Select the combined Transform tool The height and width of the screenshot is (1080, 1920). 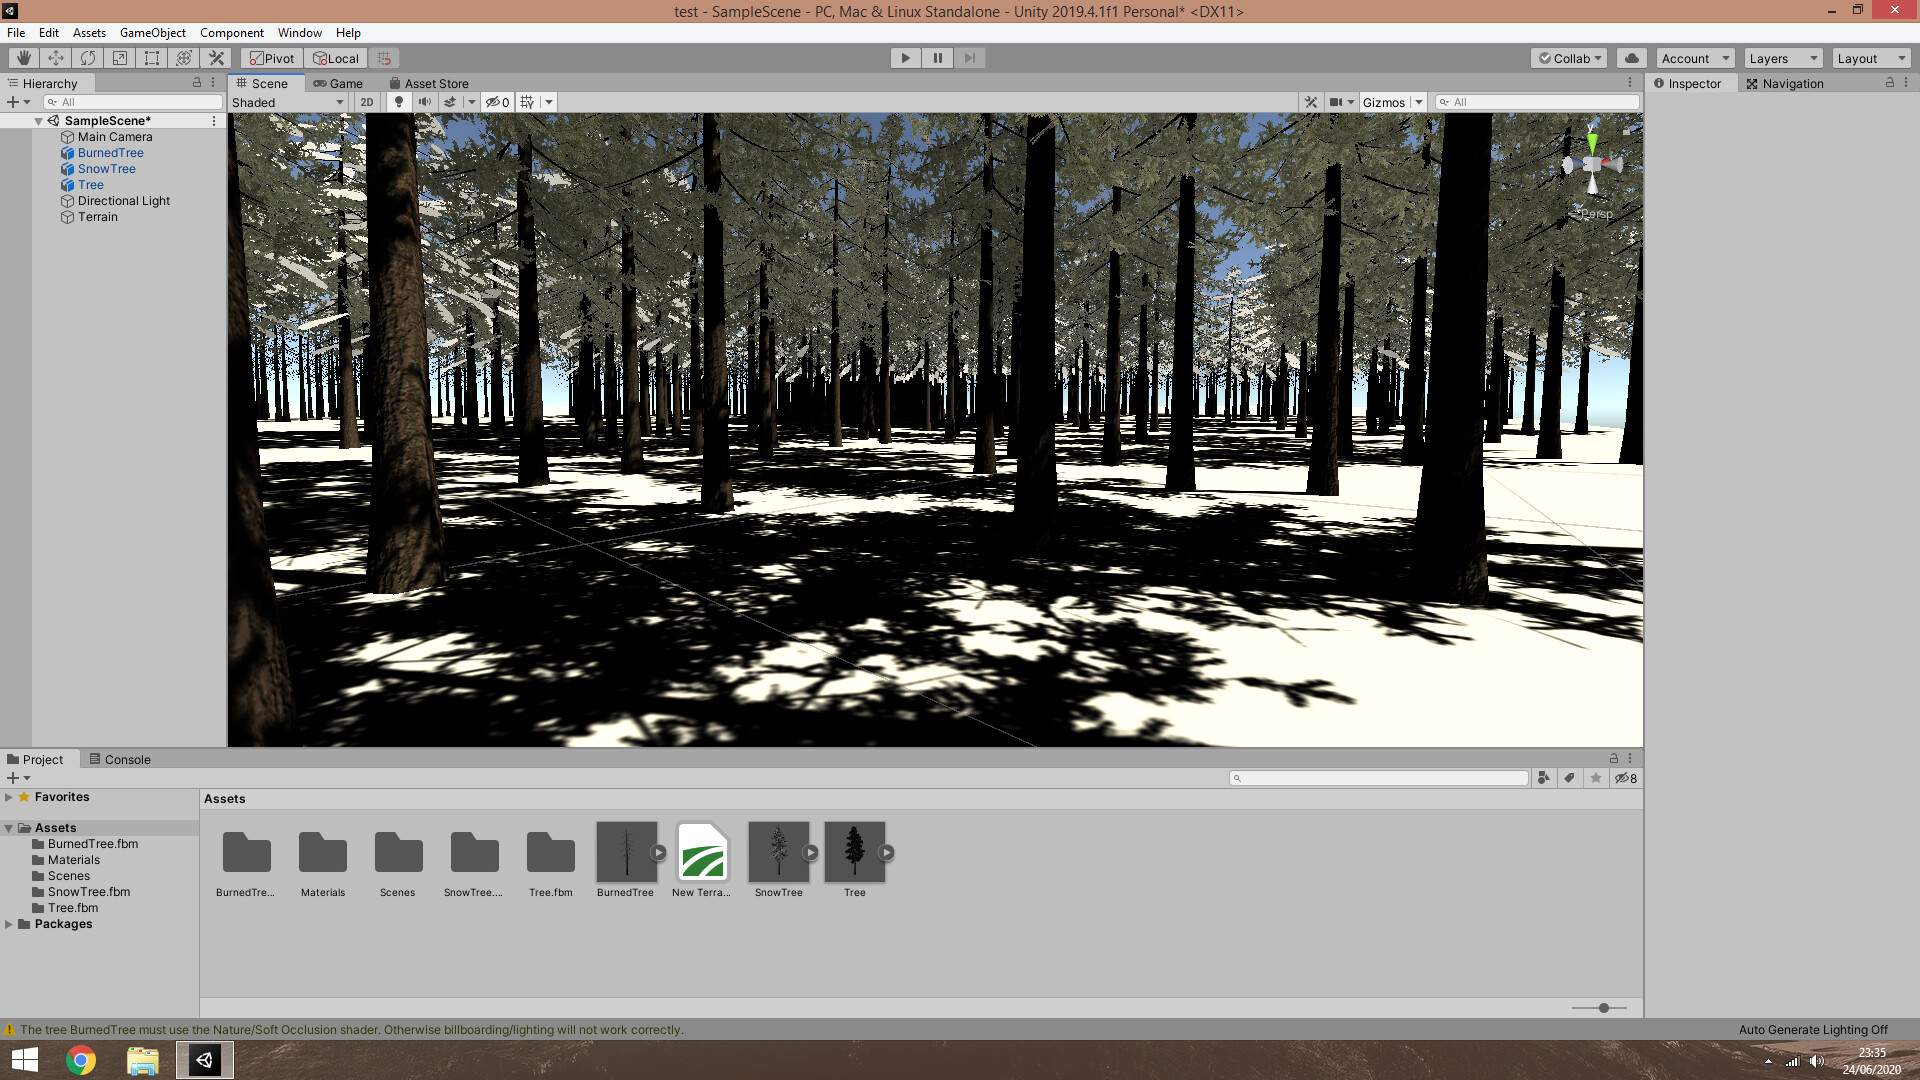coord(184,58)
